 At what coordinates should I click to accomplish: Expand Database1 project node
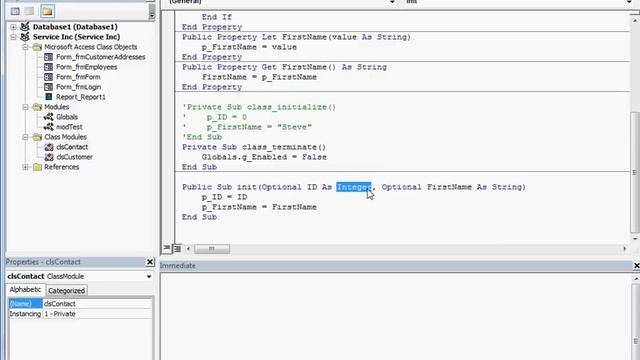pos(13,27)
